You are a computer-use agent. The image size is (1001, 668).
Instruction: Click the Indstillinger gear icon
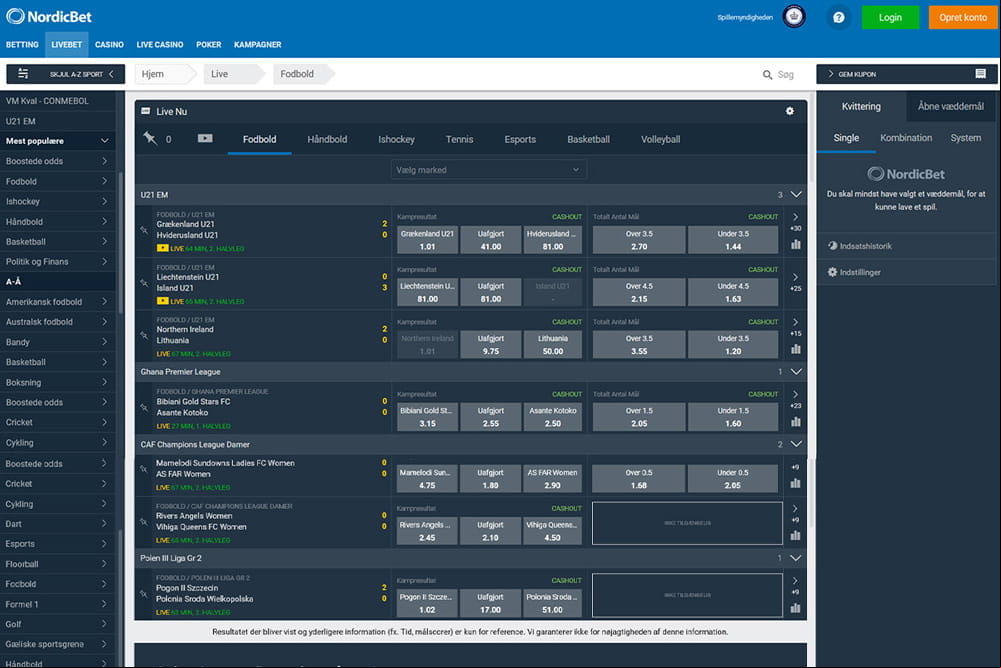(832, 272)
